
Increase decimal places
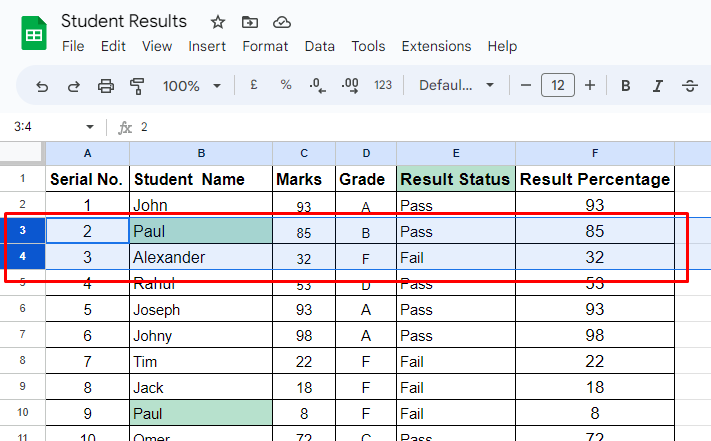tap(350, 85)
